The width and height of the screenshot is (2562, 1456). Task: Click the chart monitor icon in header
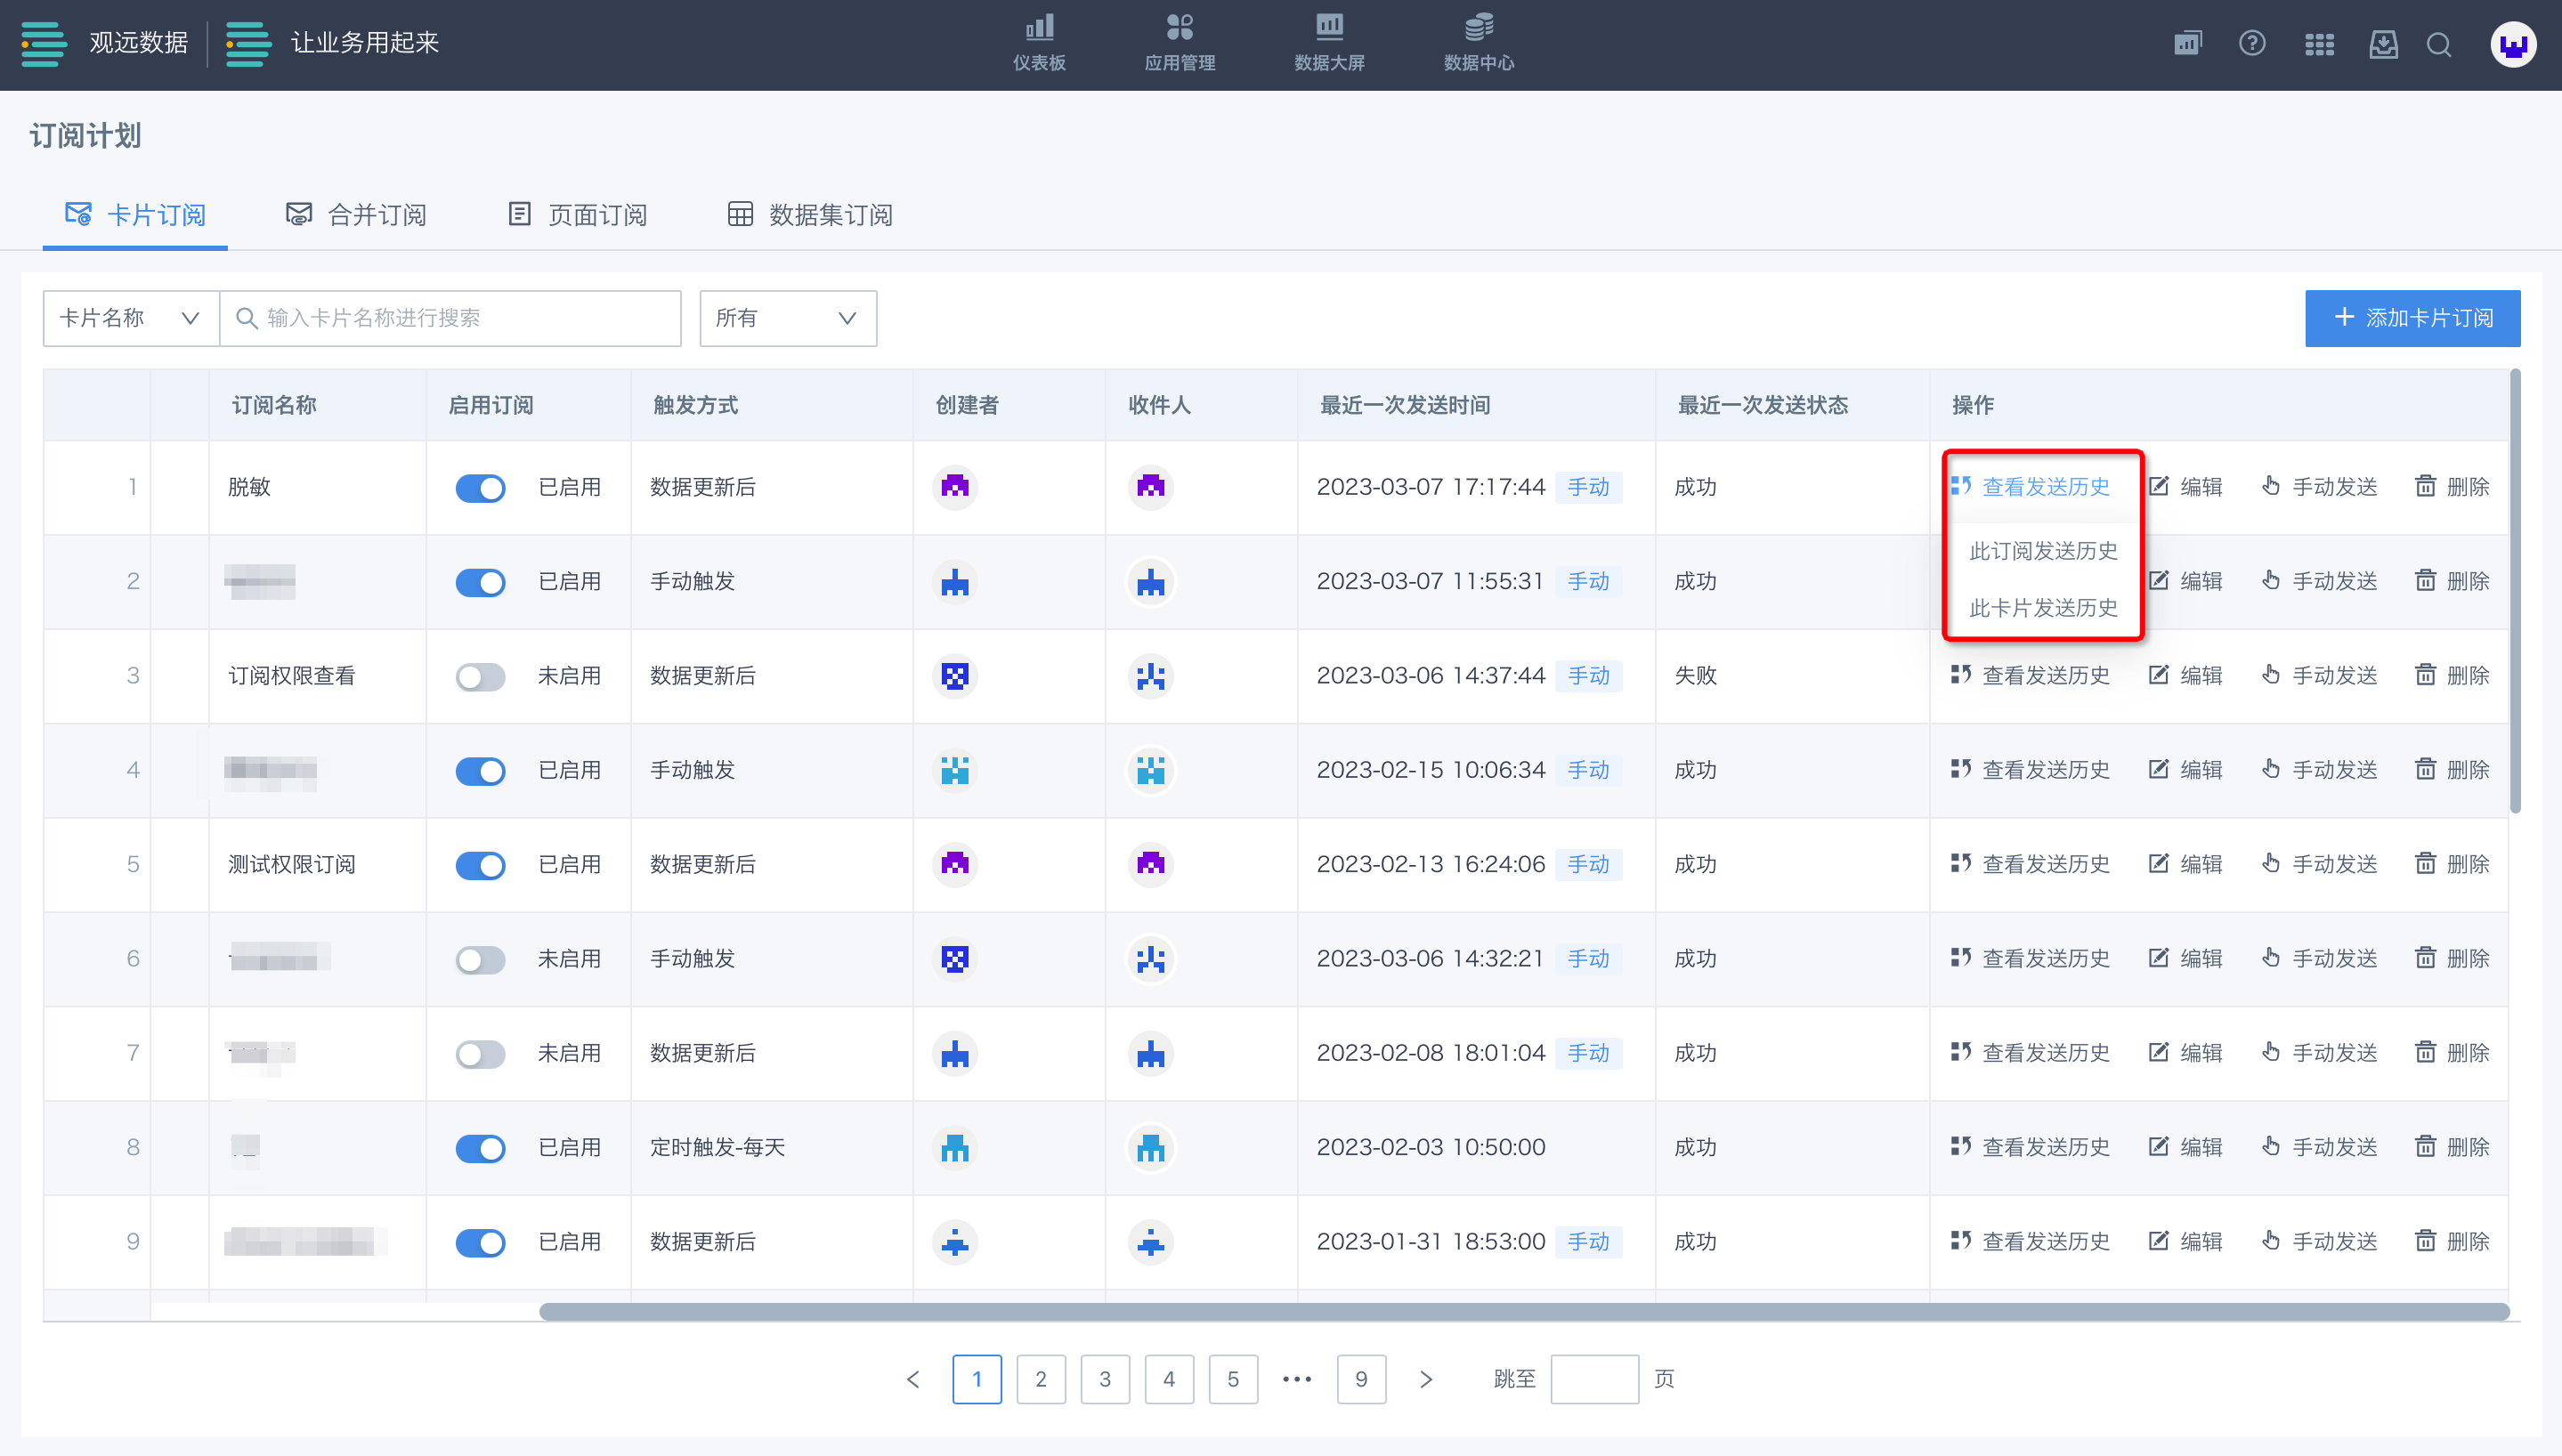tap(2188, 44)
